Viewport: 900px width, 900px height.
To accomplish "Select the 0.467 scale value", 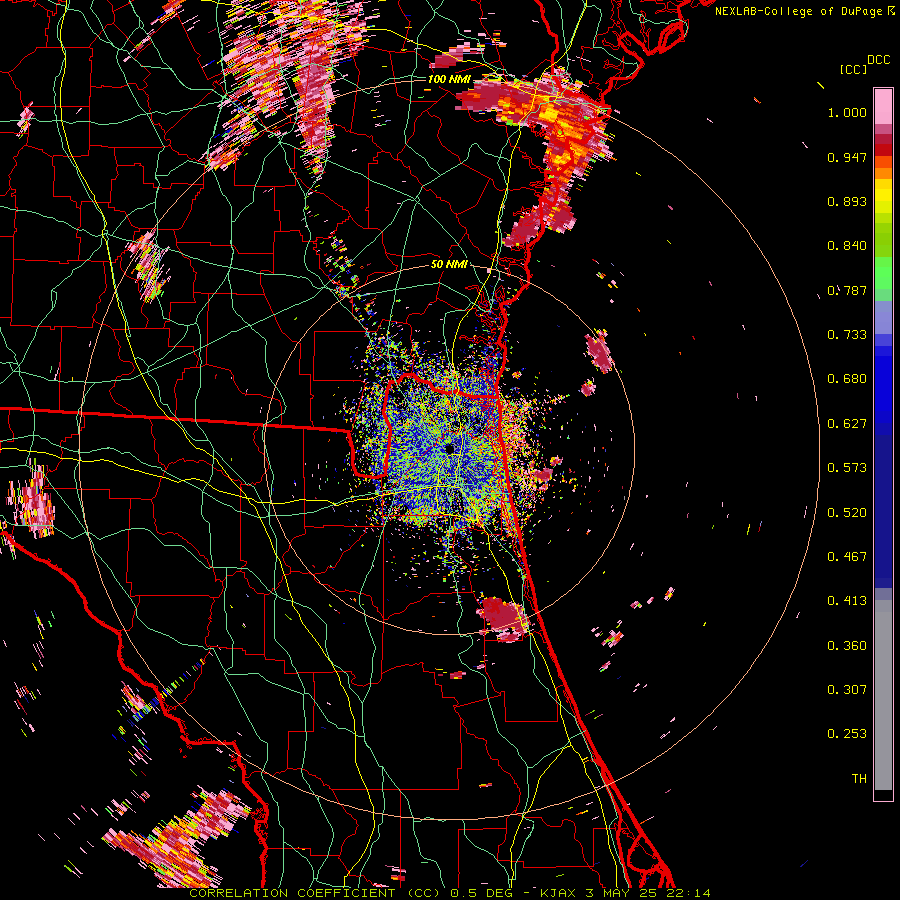I will point(847,557).
